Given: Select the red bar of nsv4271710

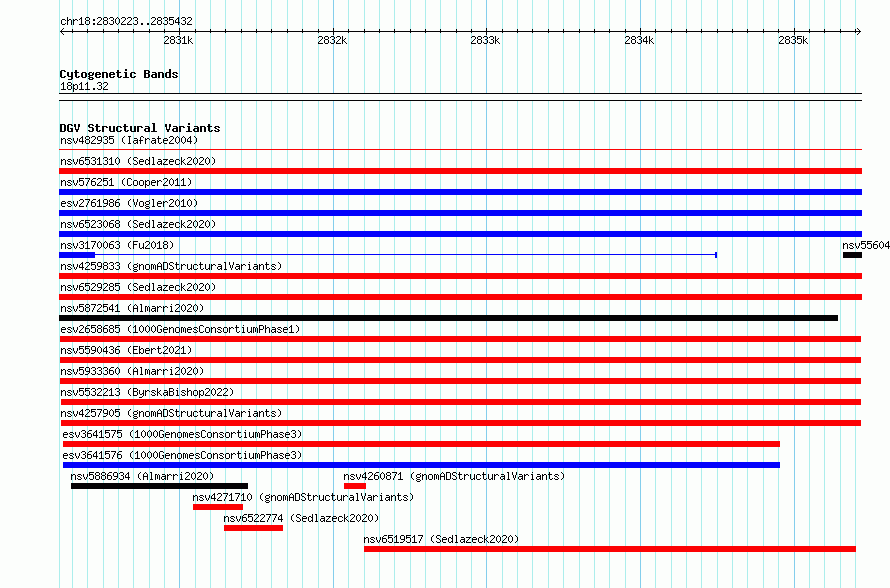Looking at the screenshot, I should coord(218,507).
